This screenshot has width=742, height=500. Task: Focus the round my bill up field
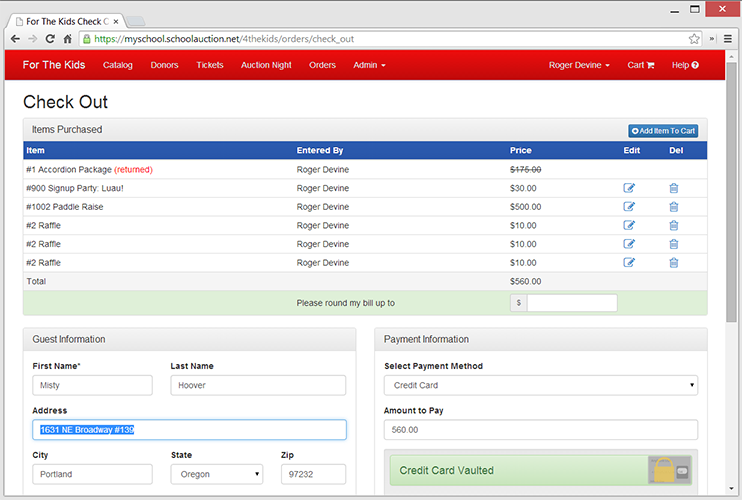[x=572, y=303]
